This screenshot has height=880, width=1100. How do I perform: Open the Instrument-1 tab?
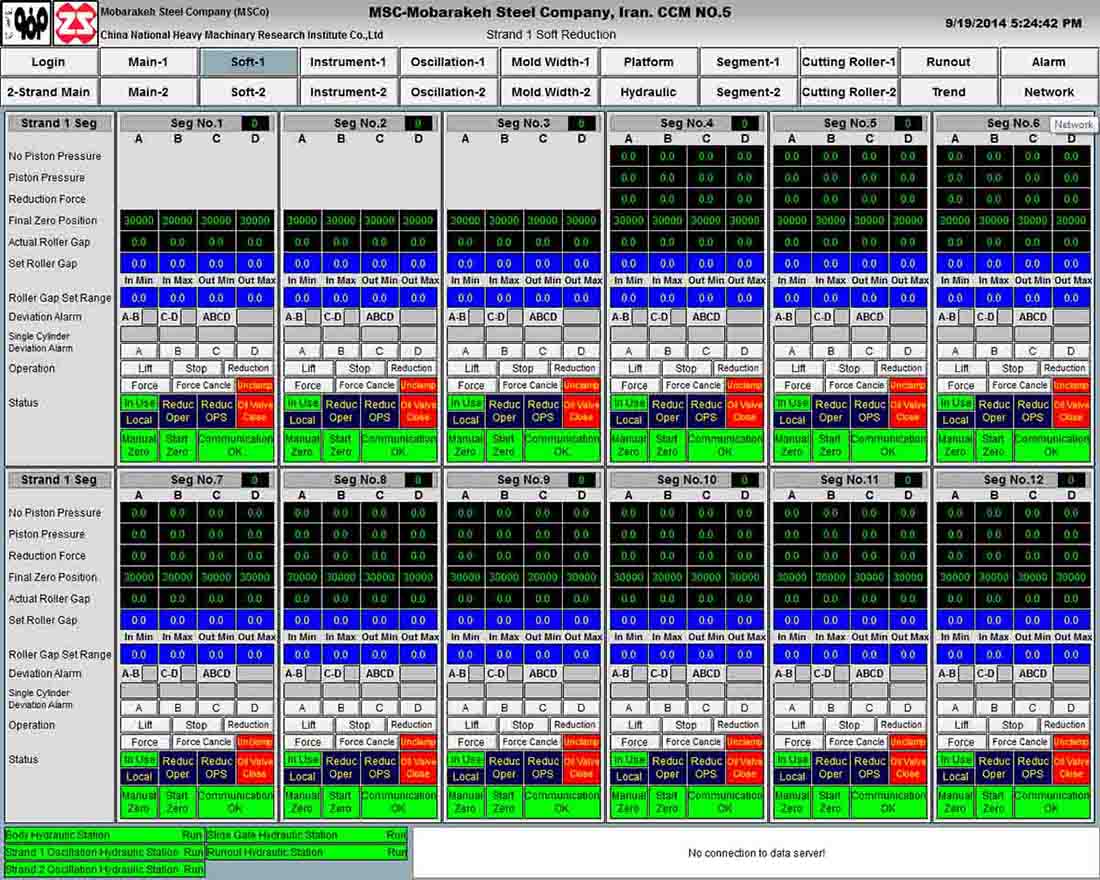(349, 62)
